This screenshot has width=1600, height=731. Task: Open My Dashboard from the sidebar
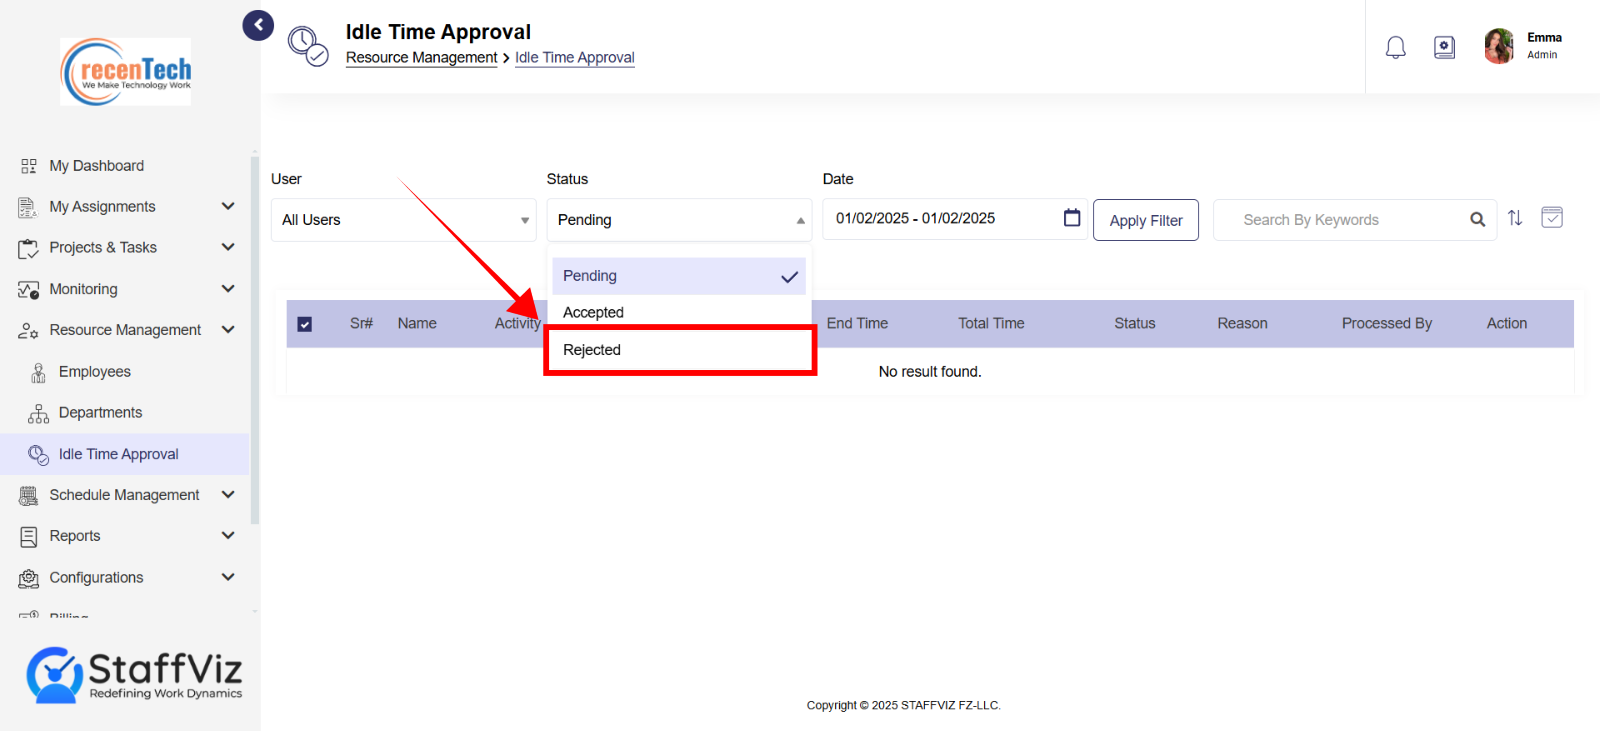96,166
